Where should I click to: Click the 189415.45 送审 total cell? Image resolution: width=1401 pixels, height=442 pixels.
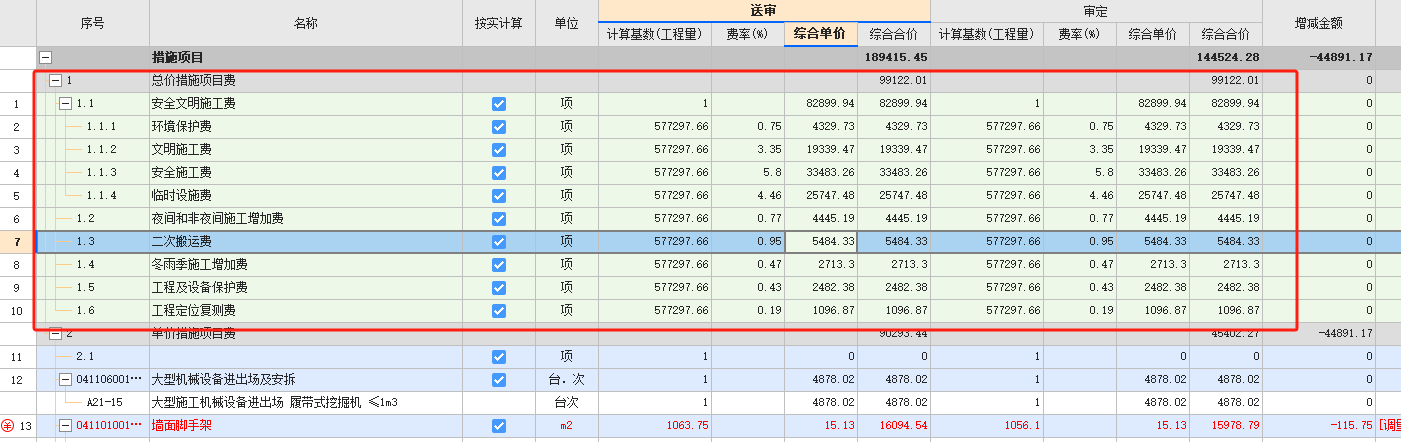coord(893,58)
